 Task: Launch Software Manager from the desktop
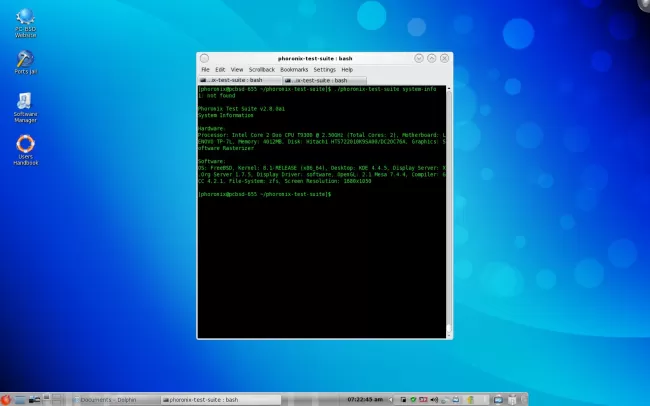[x=25, y=107]
